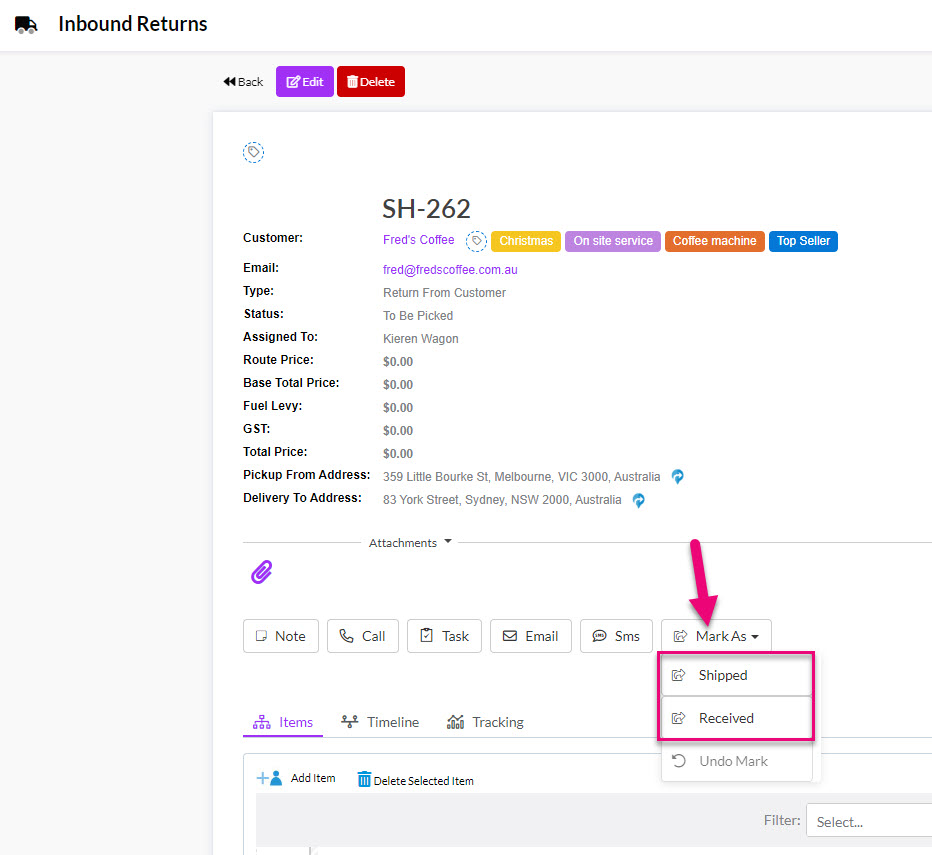
Task: Click the Total Price $0.00 value
Action: [398, 454]
